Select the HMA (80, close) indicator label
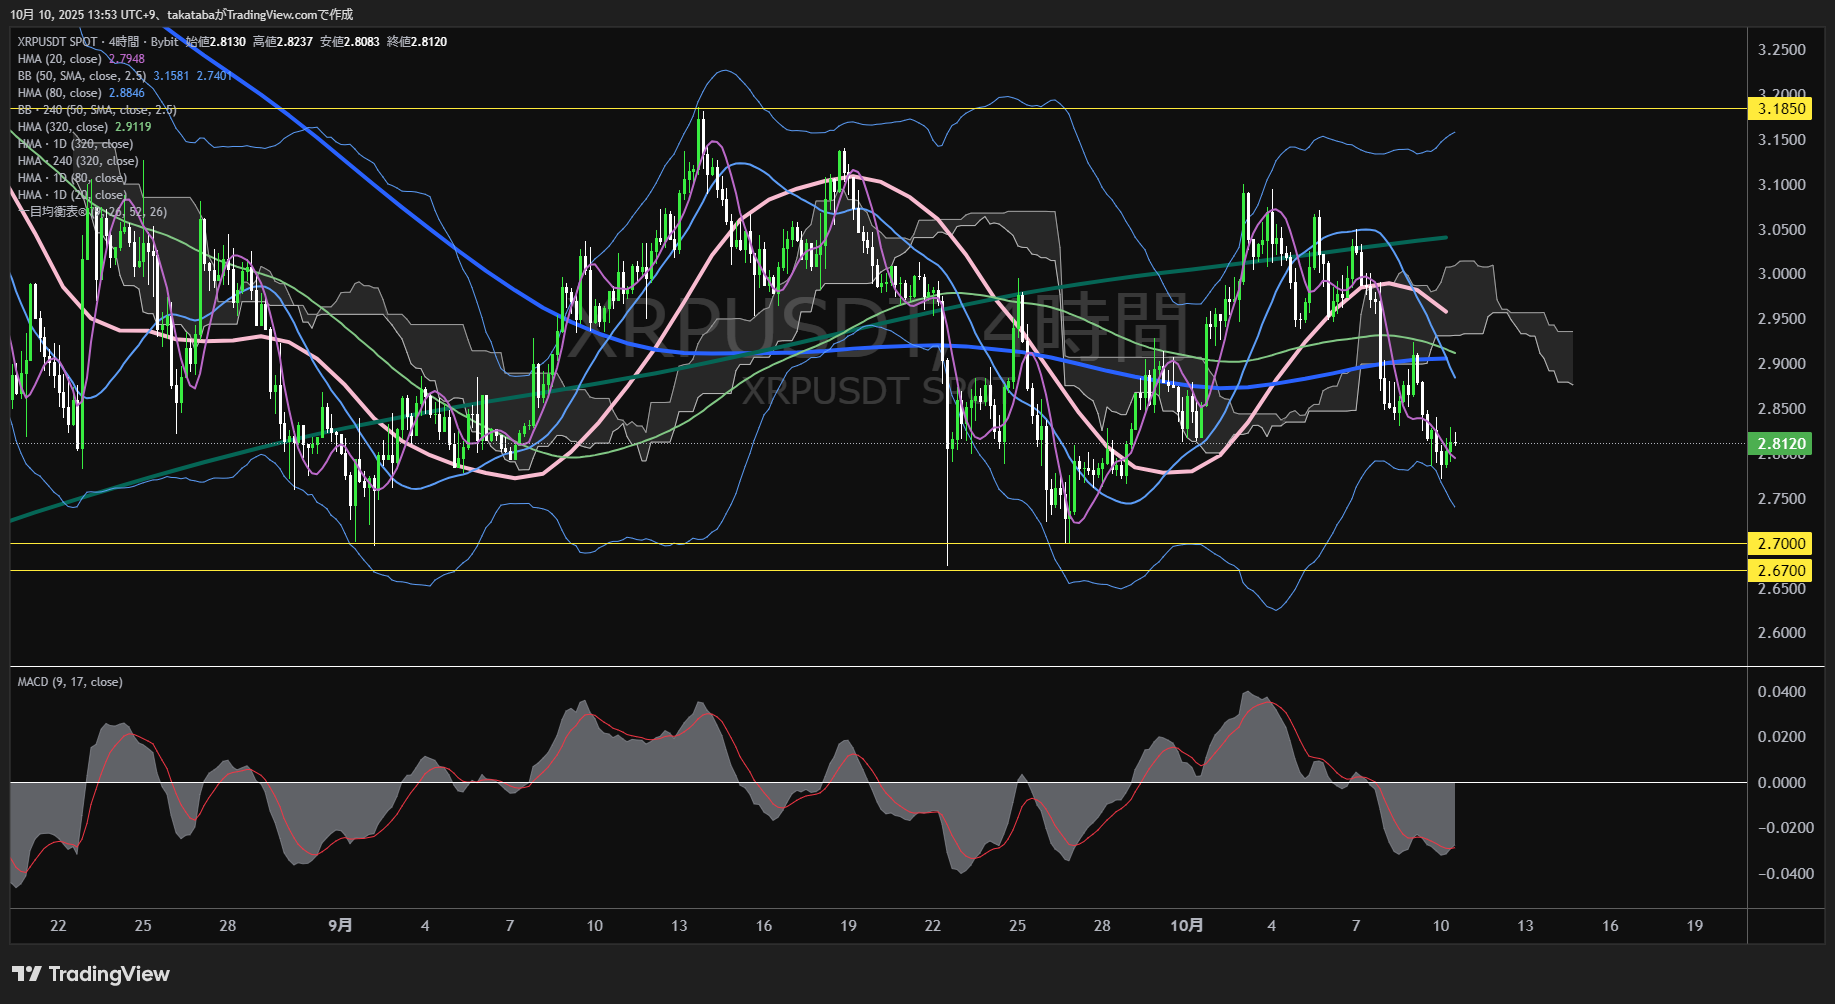1835x1004 pixels. click(x=60, y=93)
